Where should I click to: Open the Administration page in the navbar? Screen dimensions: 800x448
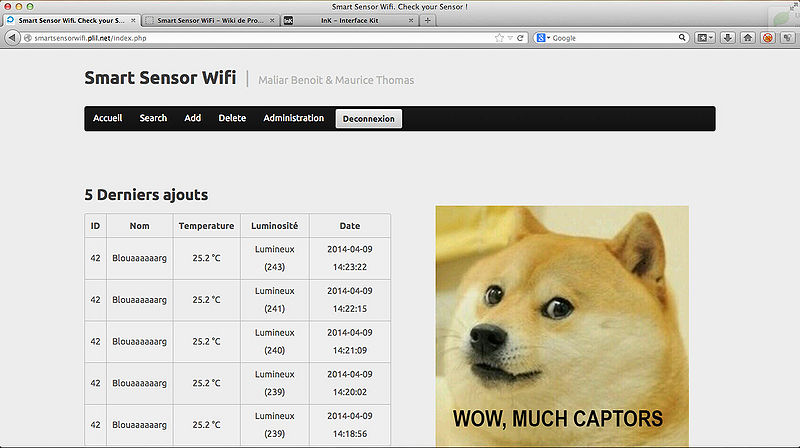293,118
